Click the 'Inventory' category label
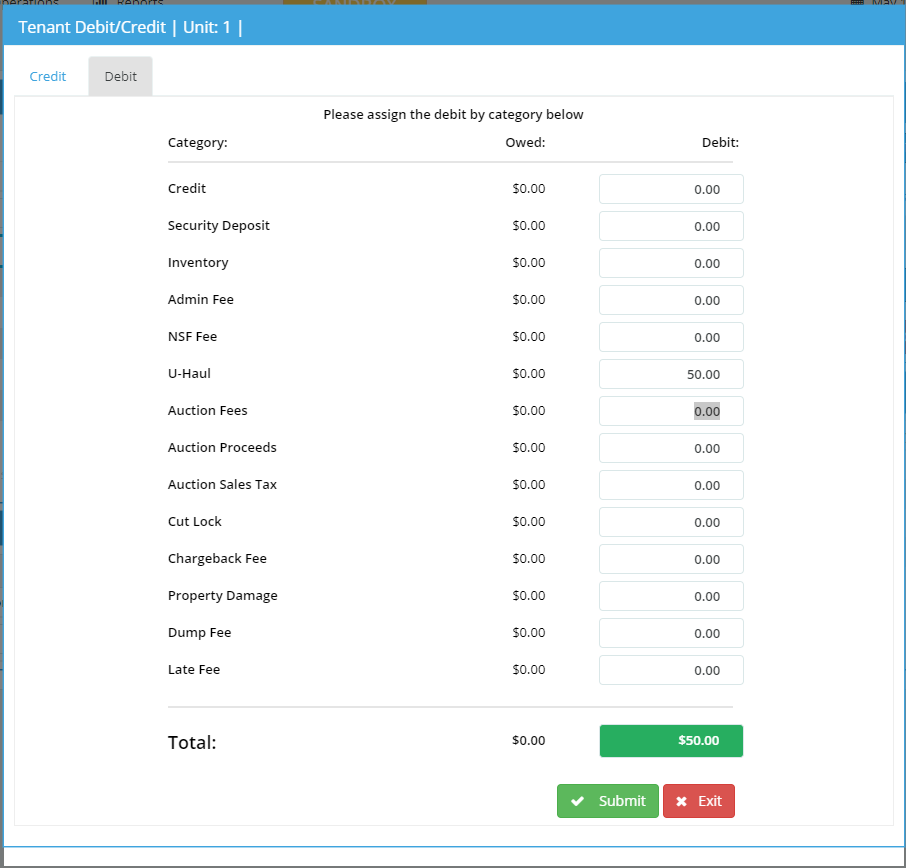 point(198,262)
